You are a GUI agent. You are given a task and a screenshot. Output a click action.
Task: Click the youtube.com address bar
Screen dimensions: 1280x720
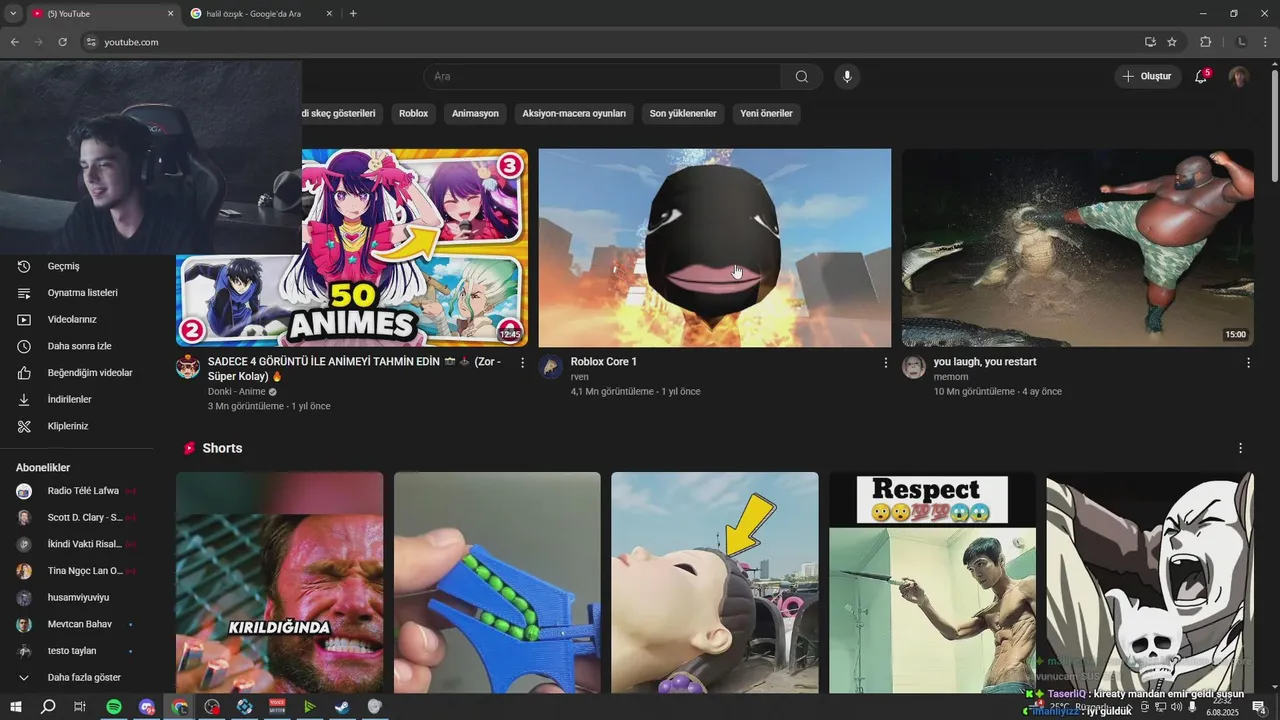tap(610, 42)
